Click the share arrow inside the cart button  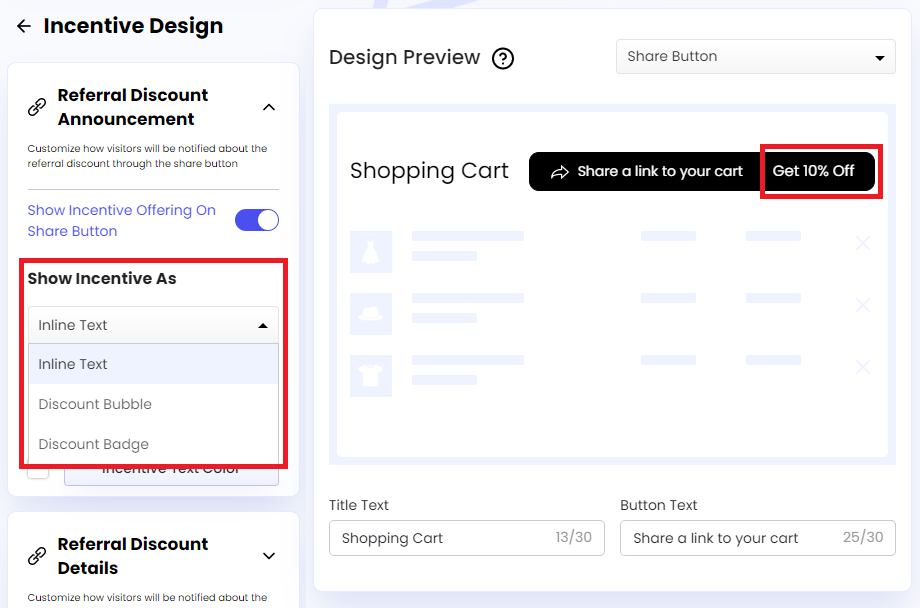click(x=558, y=171)
